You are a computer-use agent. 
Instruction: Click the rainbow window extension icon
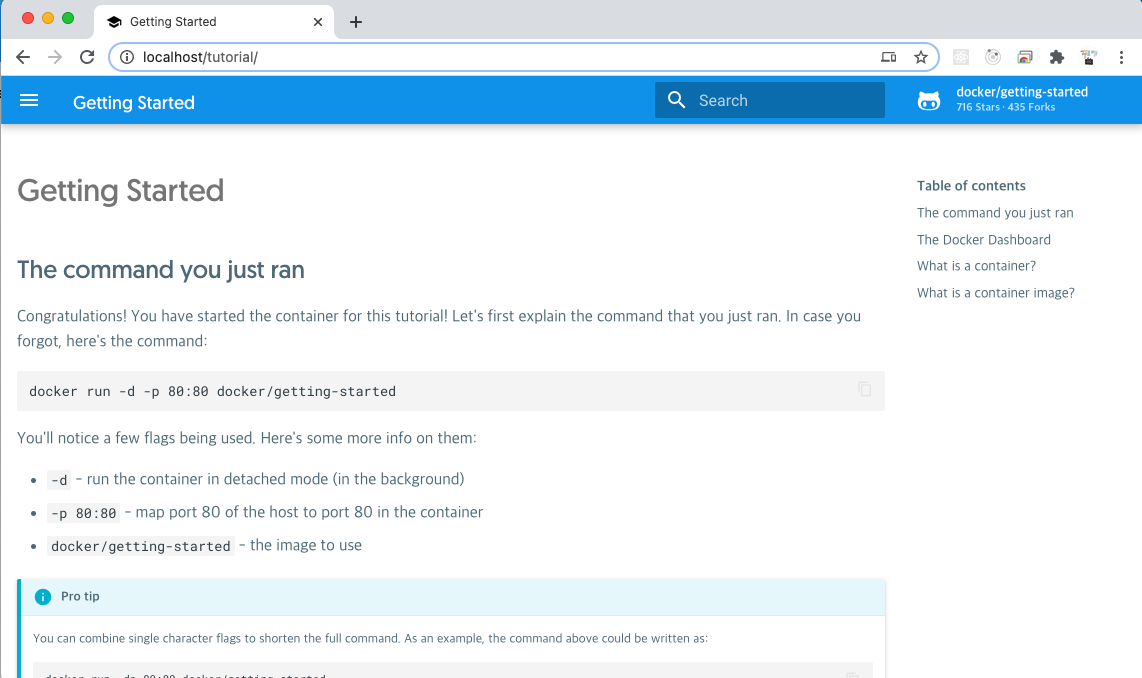[1025, 57]
